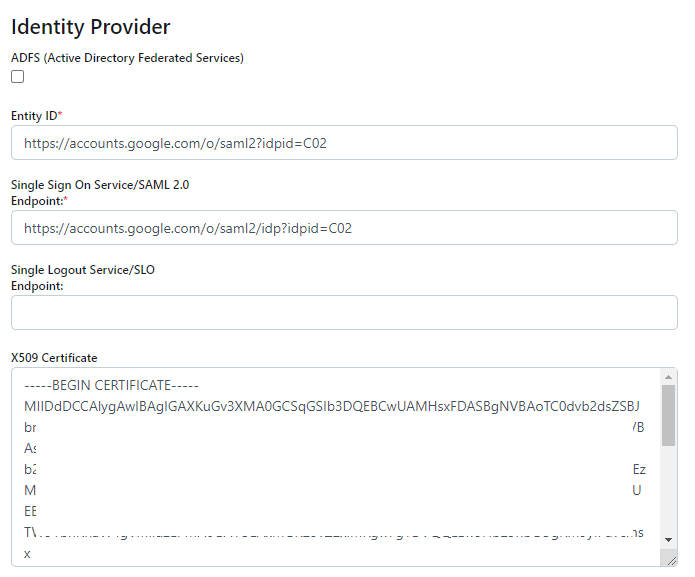Click the ADFS (Active Directory Federated Services) label
The image size is (695, 577).
tap(127, 58)
